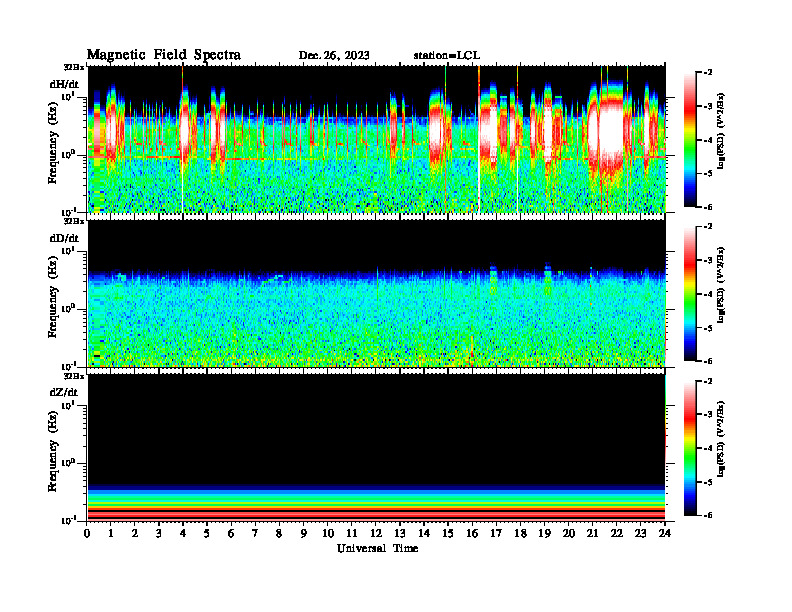Click the hour "19" tick label on time axis
792x612 pixels.
tap(544, 534)
